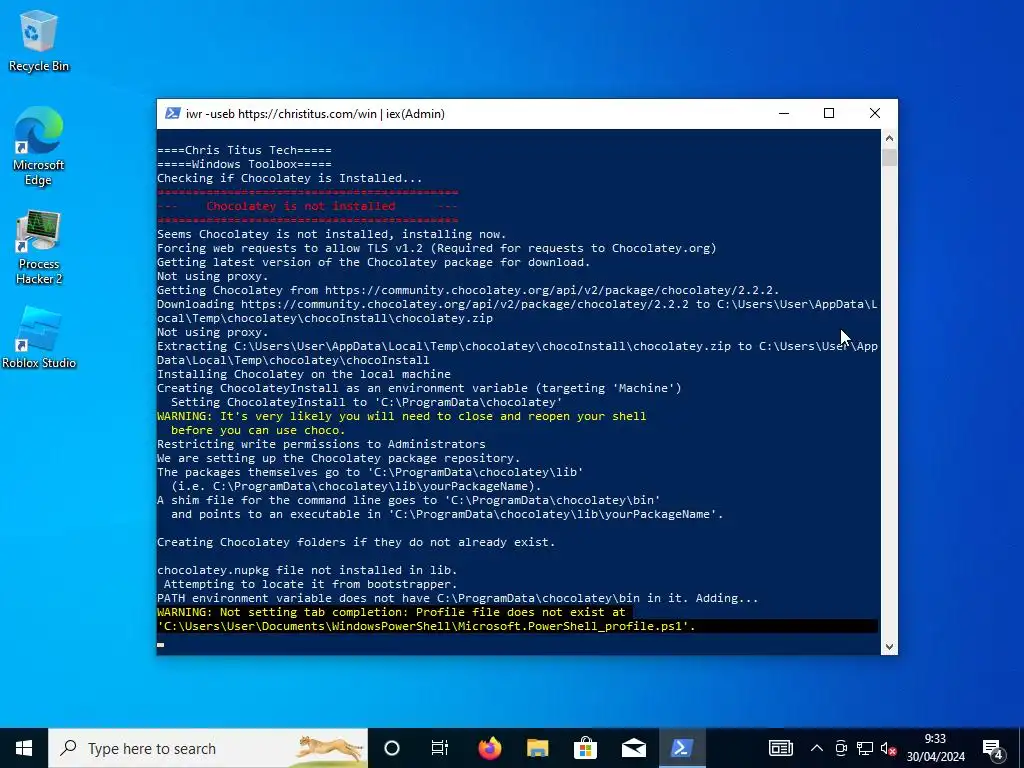Click the window title 'iwr -useb https://christitus.com/win'
This screenshot has width=1024, height=768.
[281, 114]
